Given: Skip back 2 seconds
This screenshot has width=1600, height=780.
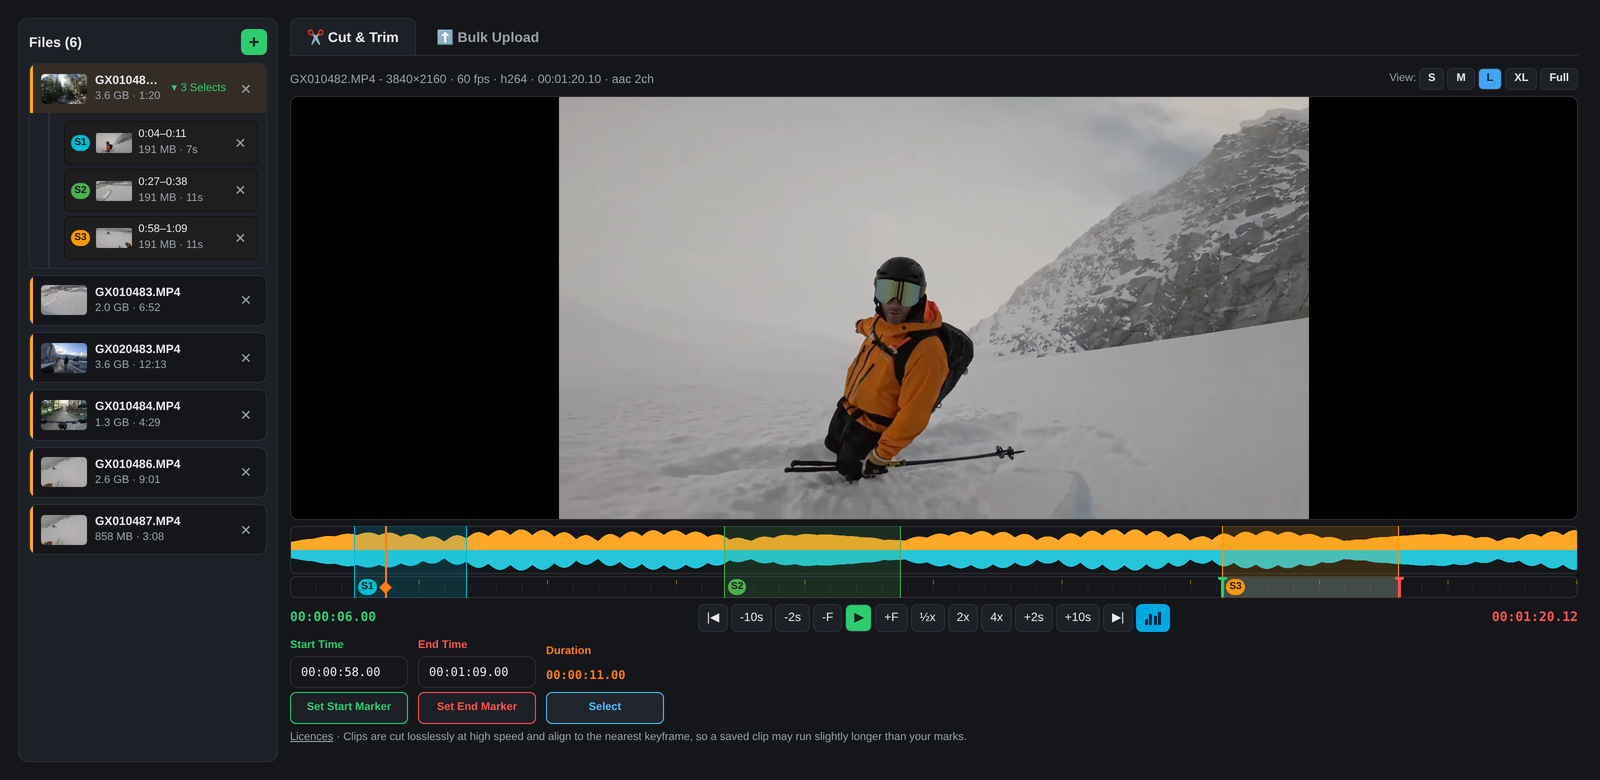Looking at the screenshot, I should pos(793,618).
